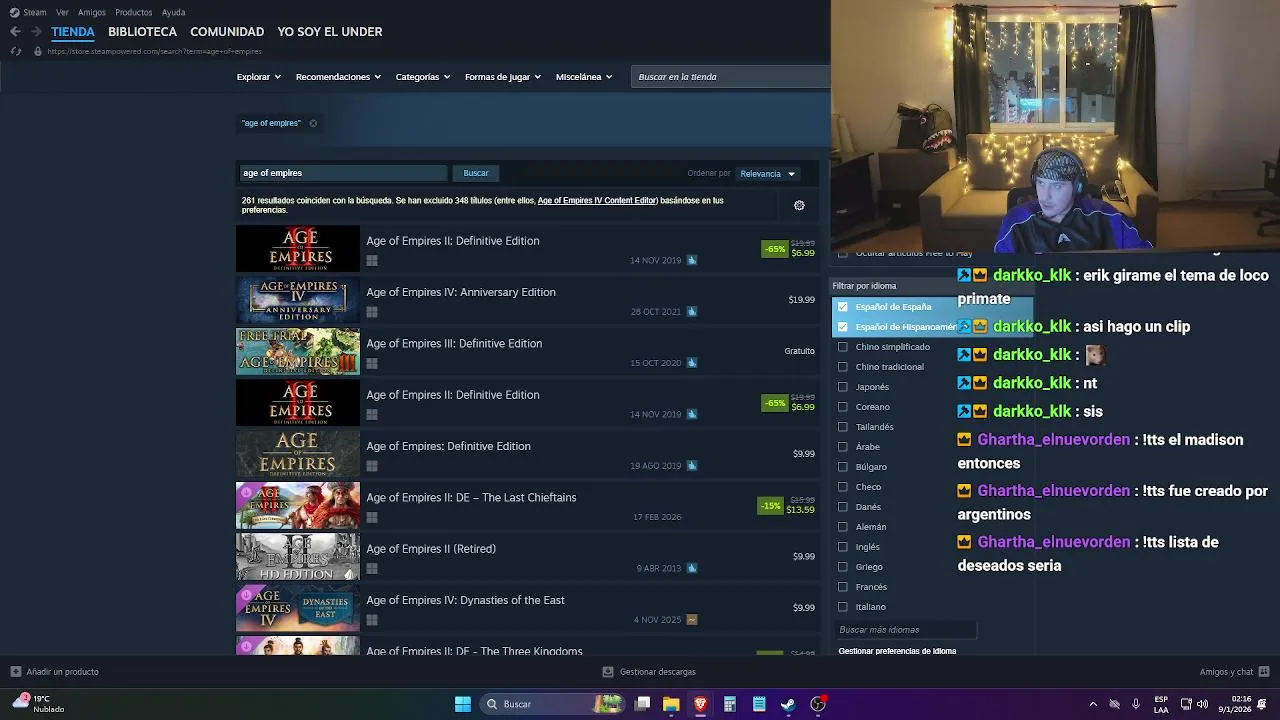The height and width of the screenshot is (720, 1280).
Task: Check Coreano language filter
Action: [843, 407]
